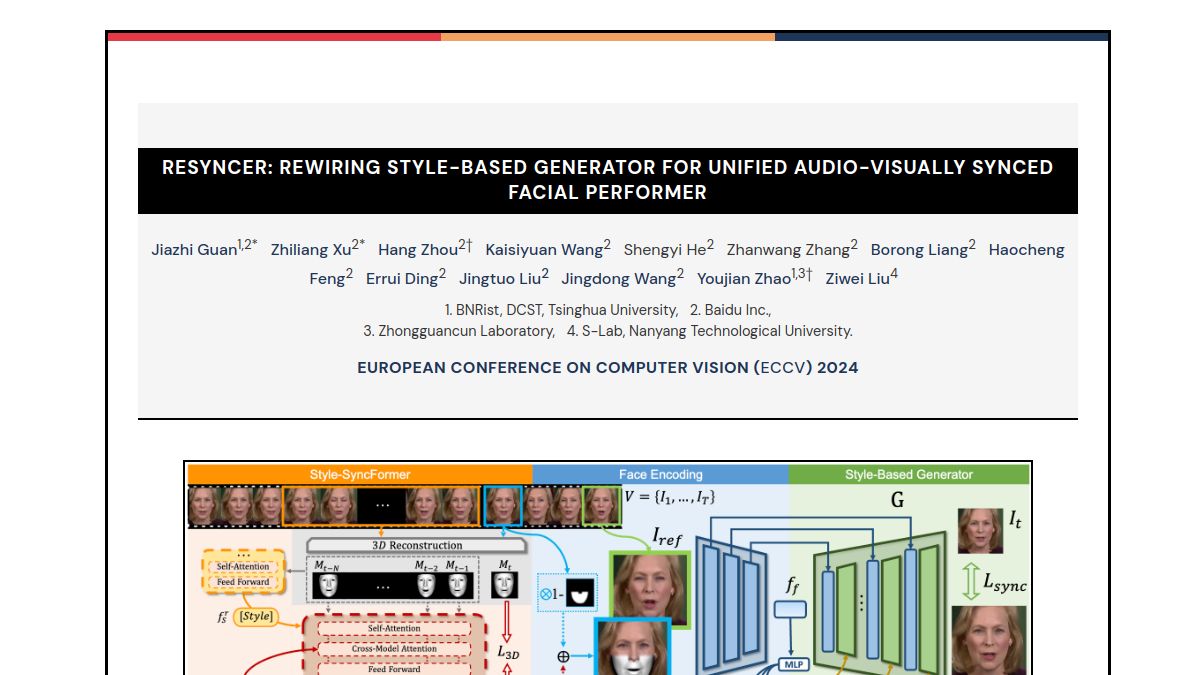This screenshot has width=1200, height=675.
Task: Click the [Style] token box in the diagram
Action: click(x=255, y=616)
